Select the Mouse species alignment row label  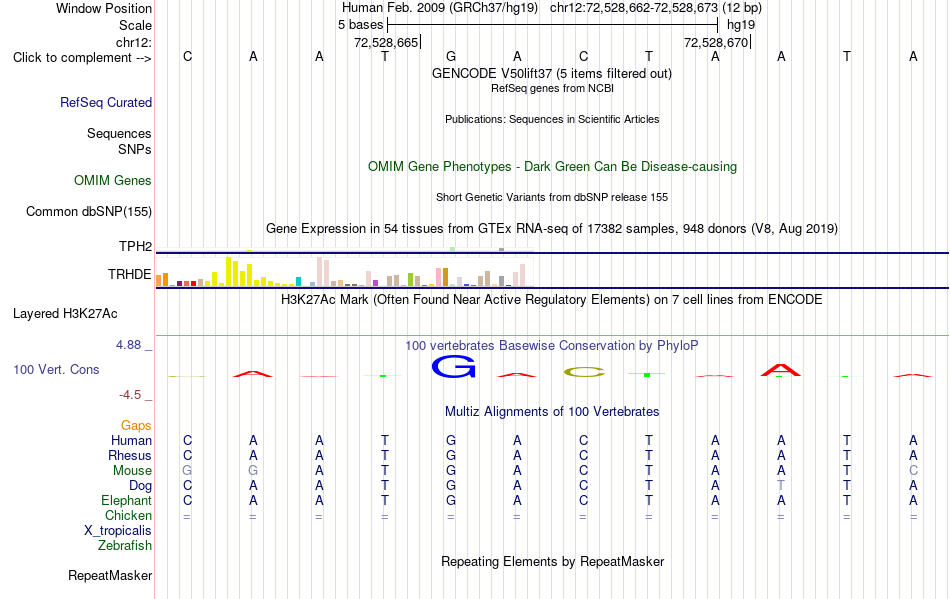[x=132, y=471]
